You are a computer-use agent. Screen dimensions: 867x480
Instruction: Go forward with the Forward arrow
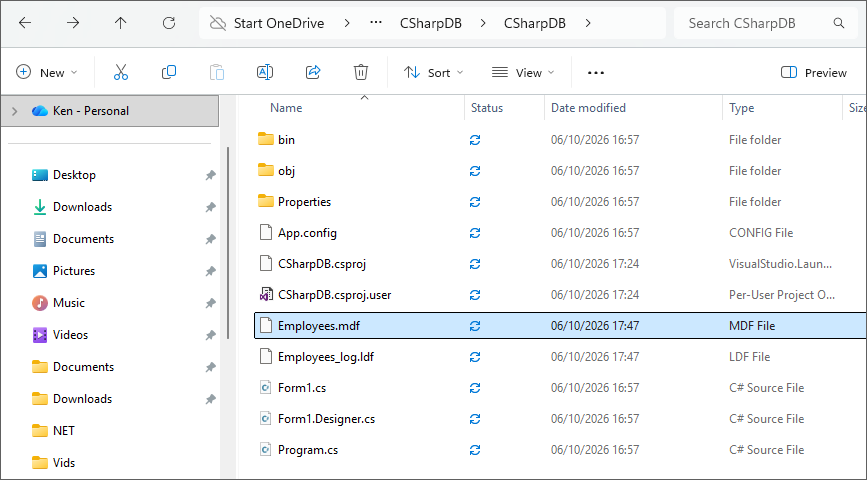coord(73,23)
